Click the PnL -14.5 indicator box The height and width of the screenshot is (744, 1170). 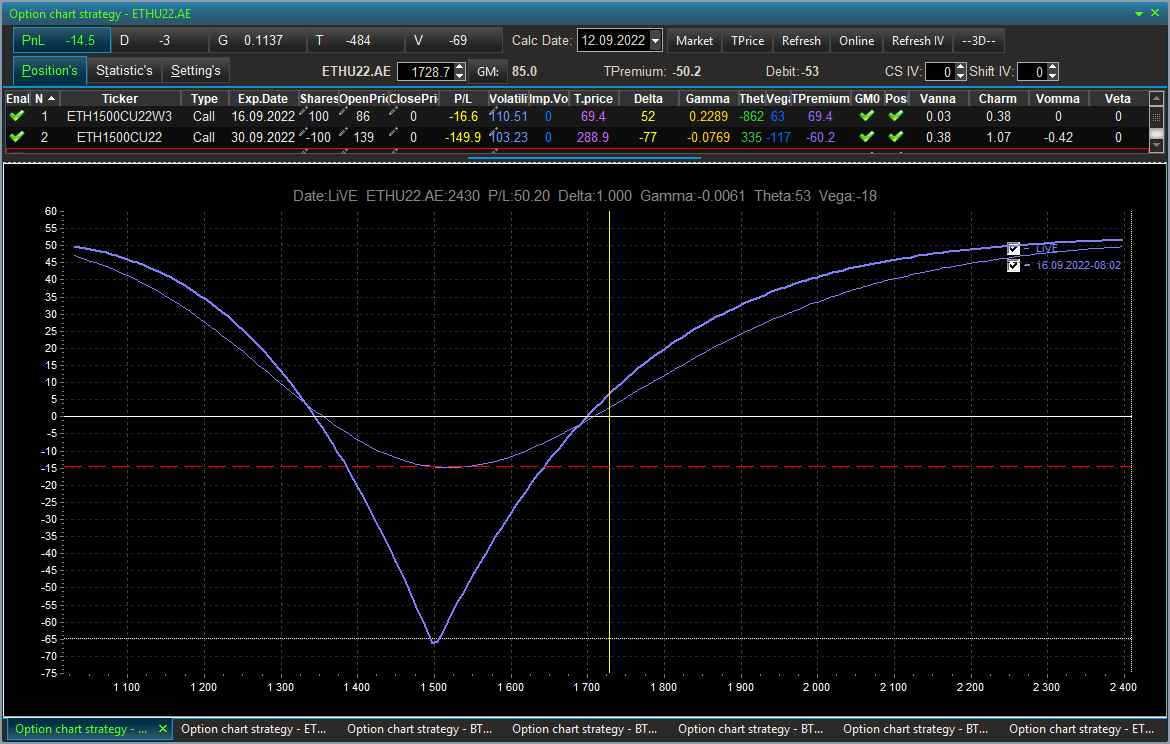tap(62, 40)
